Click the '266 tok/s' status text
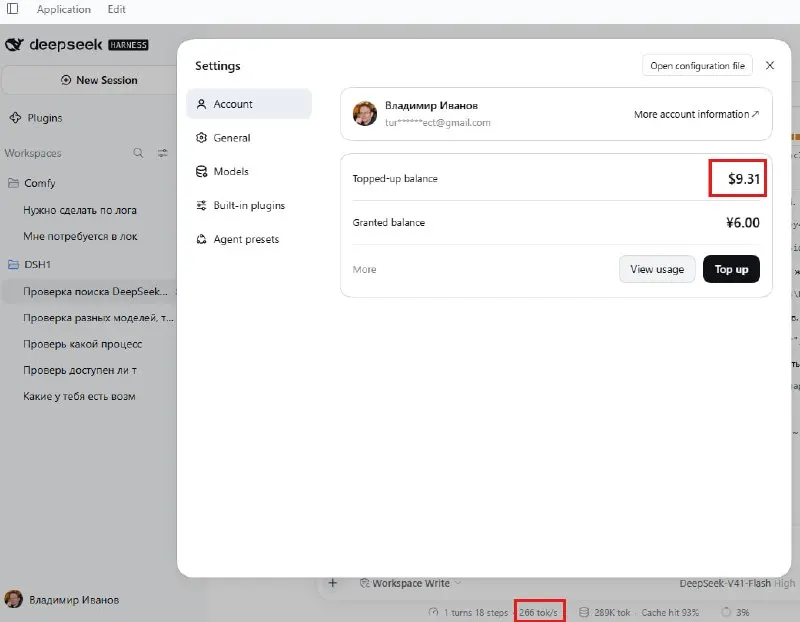The image size is (800, 622). pos(538,612)
